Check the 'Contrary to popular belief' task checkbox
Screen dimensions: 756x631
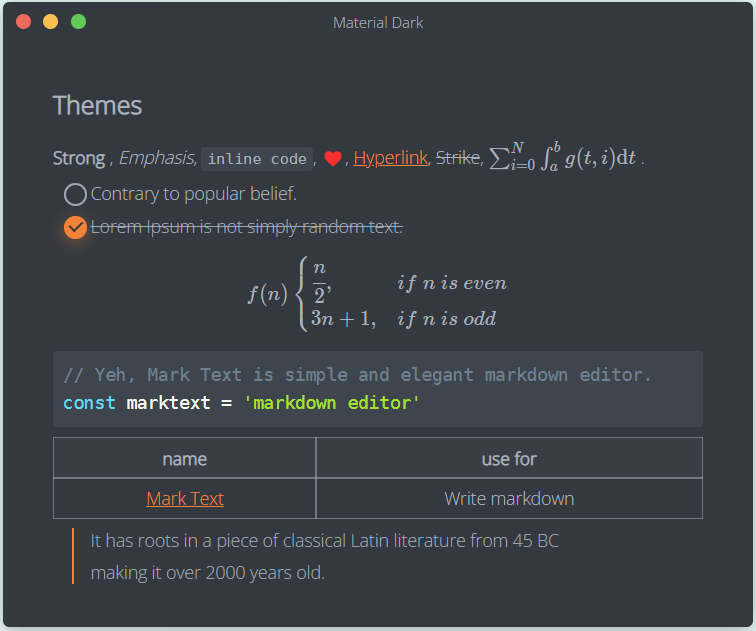pos(75,194)
